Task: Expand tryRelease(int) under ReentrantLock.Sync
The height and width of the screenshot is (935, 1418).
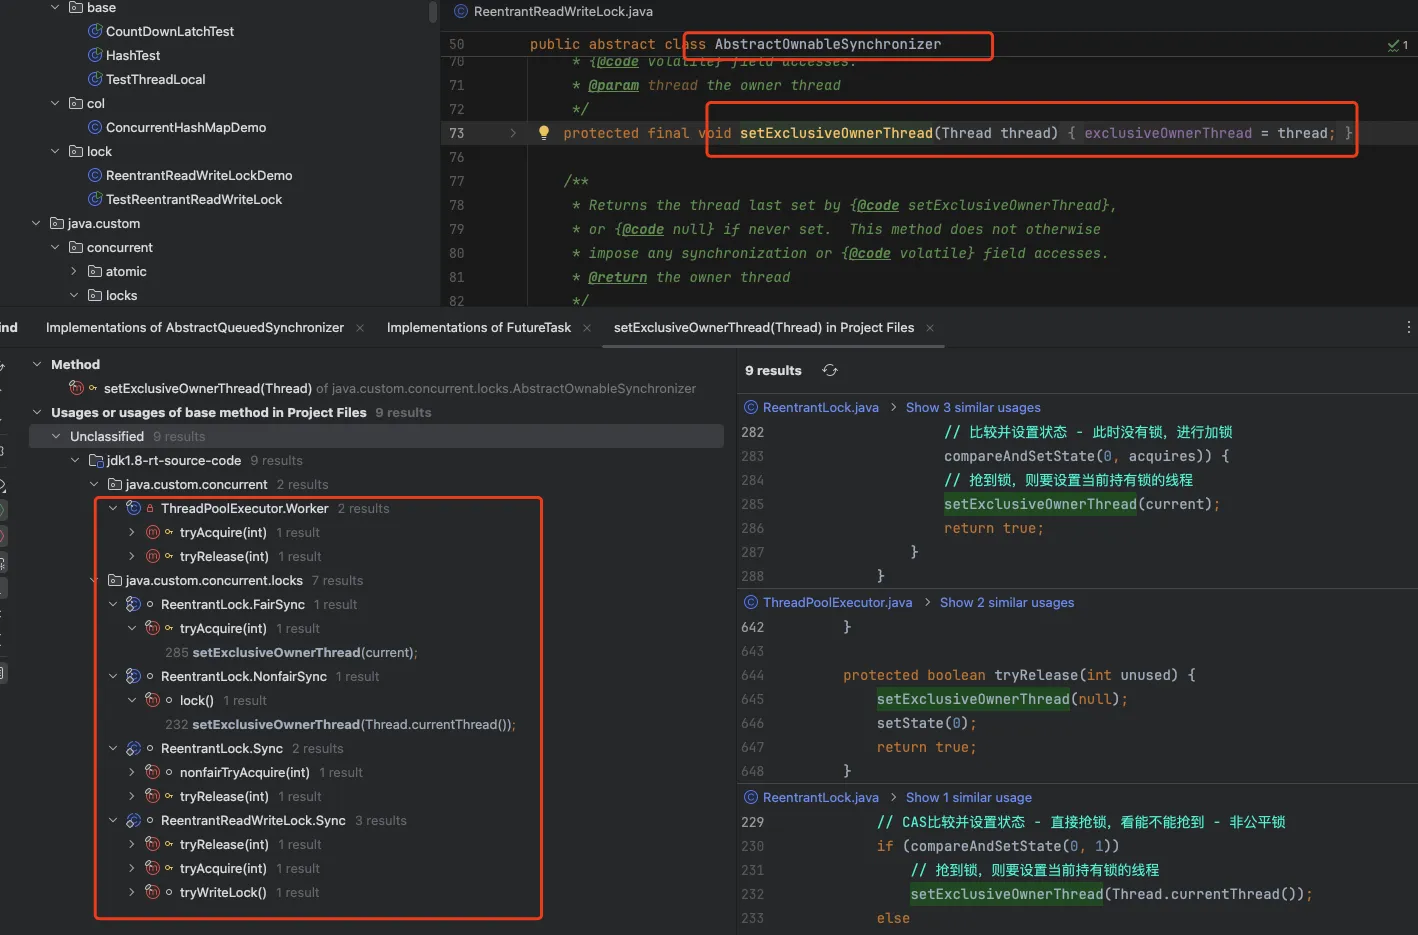Action: [132, 796]
